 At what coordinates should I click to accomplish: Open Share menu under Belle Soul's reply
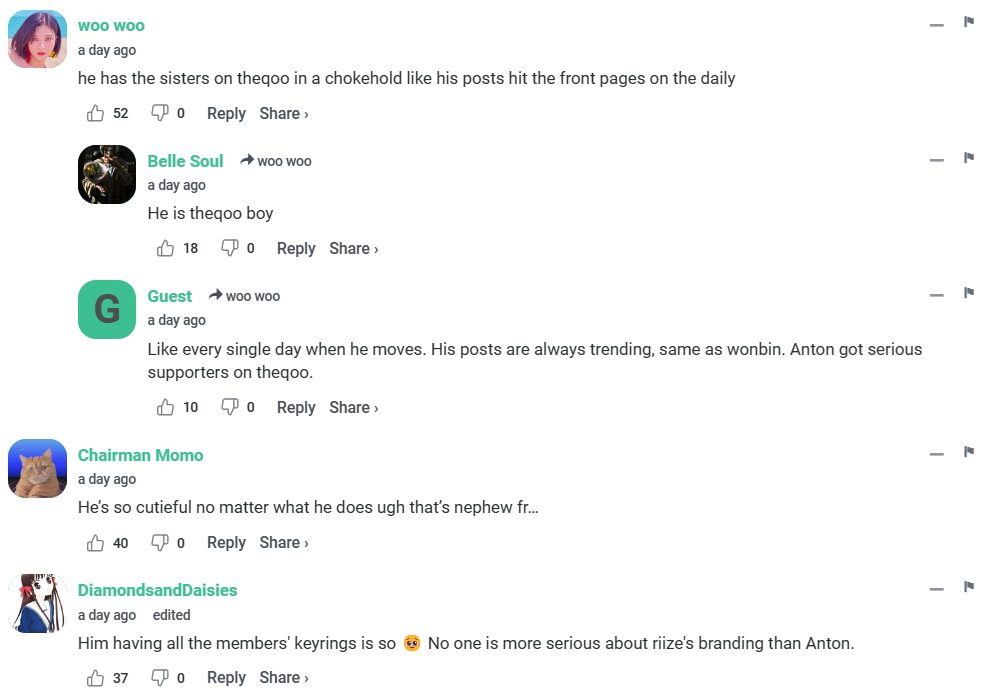[x=353, y=248]
